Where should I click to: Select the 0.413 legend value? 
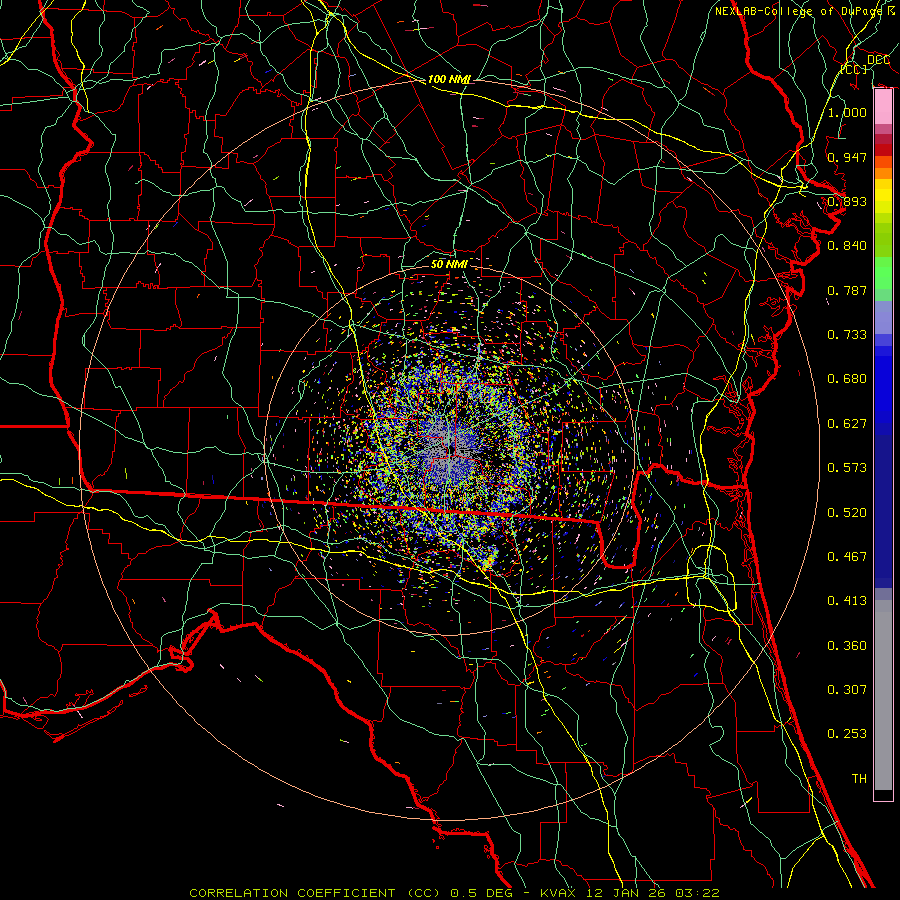(x=847, y=601)
